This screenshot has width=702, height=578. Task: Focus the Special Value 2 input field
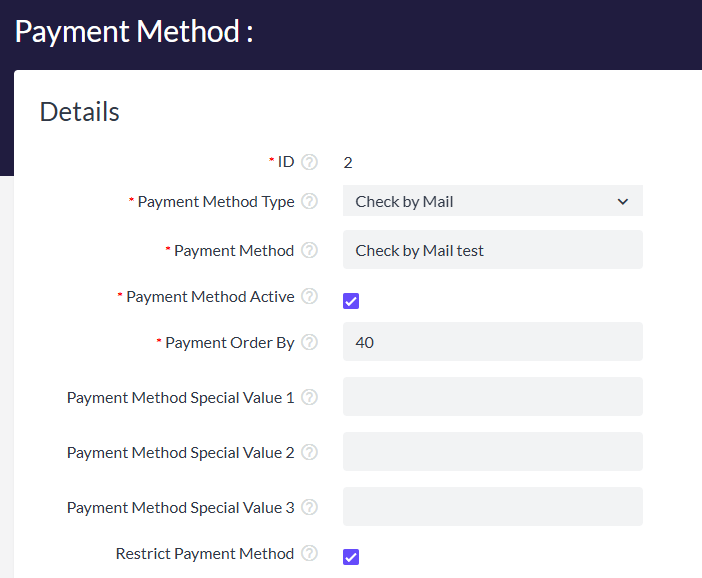point(492,452)
